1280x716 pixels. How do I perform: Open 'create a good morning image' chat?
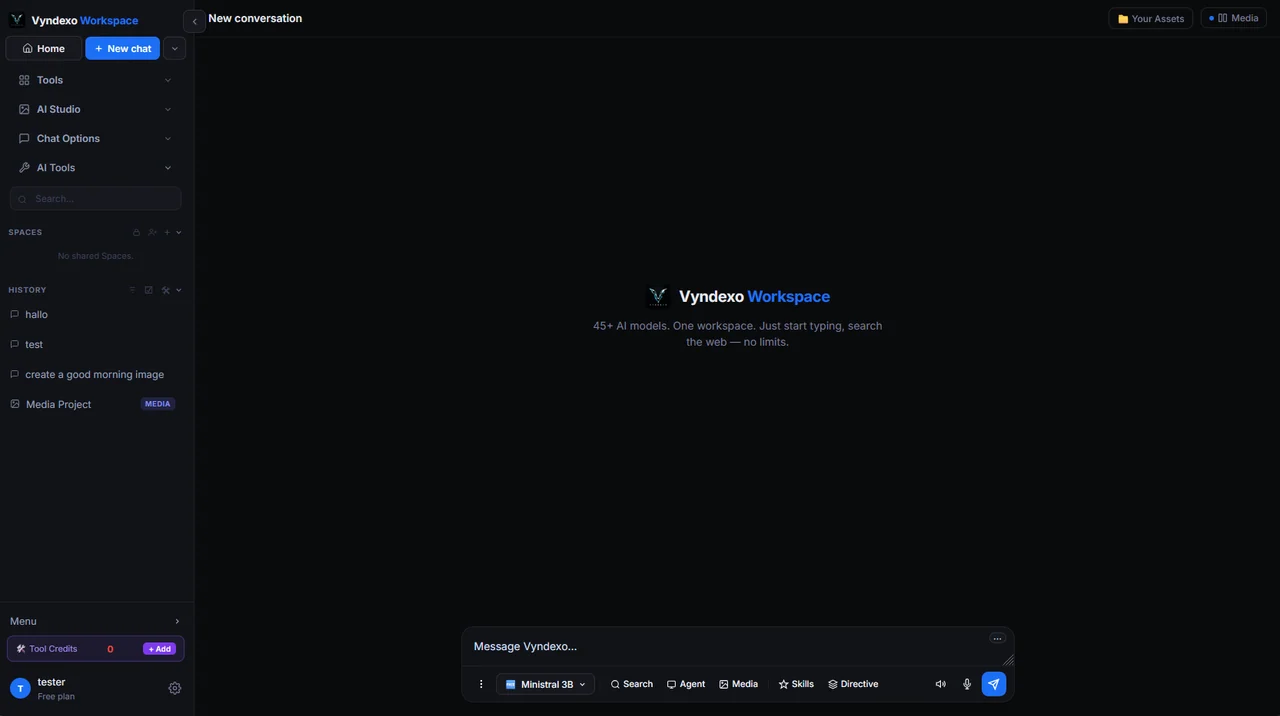click(x=96, y=374)
